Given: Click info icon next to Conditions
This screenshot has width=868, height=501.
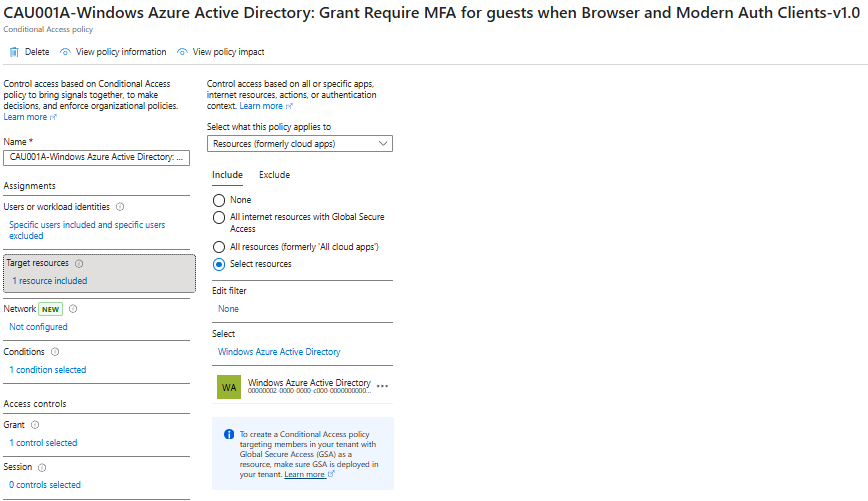Looking at the screenshot, I should pyautogui.click(x=55, y=352).
